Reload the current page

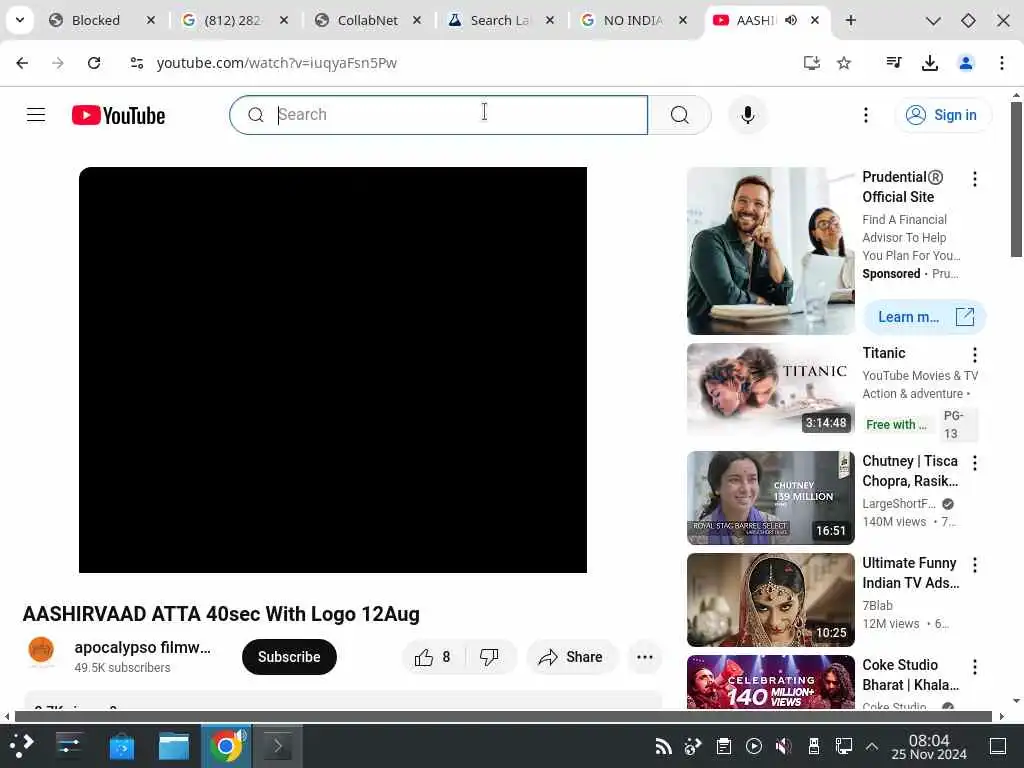[x=94, y=63]
